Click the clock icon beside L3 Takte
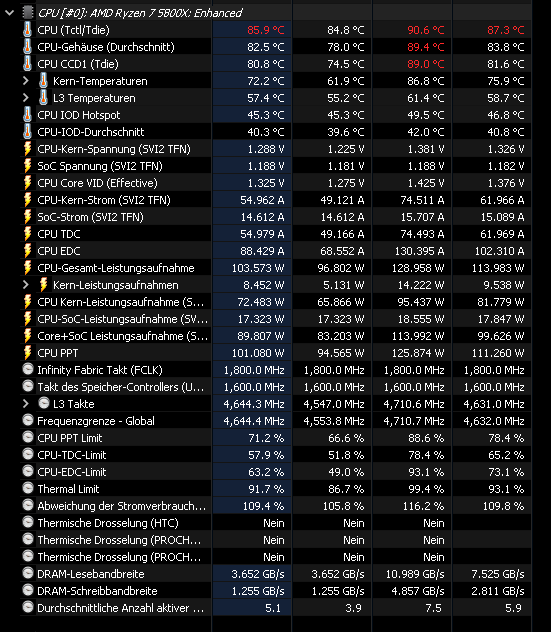Screen dimensions: 551x632 click(x=44, y=403)
